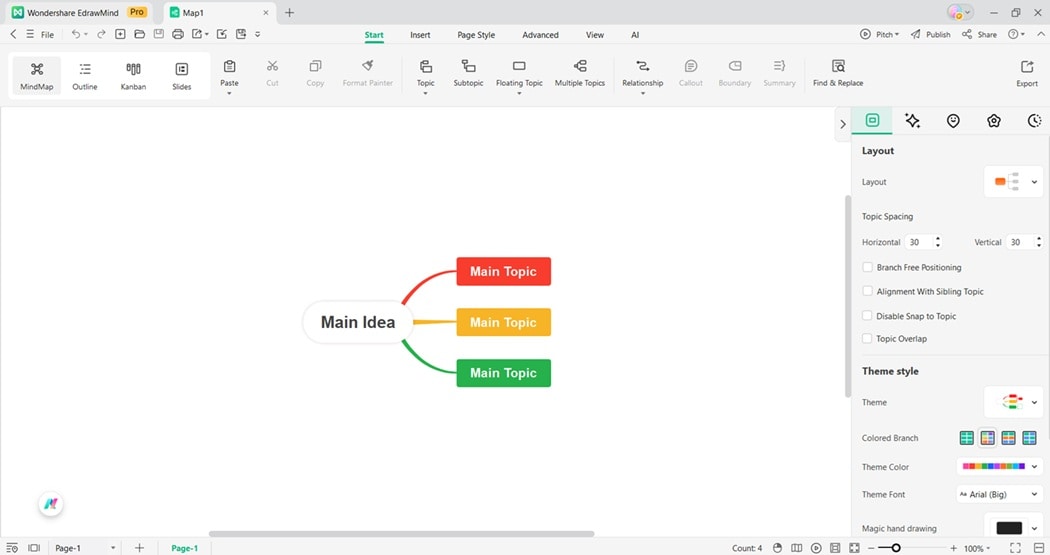Select the Page-1 tab at bottom
The image size is (1050, 555).
pyautogui.click(x=184, y=548)
